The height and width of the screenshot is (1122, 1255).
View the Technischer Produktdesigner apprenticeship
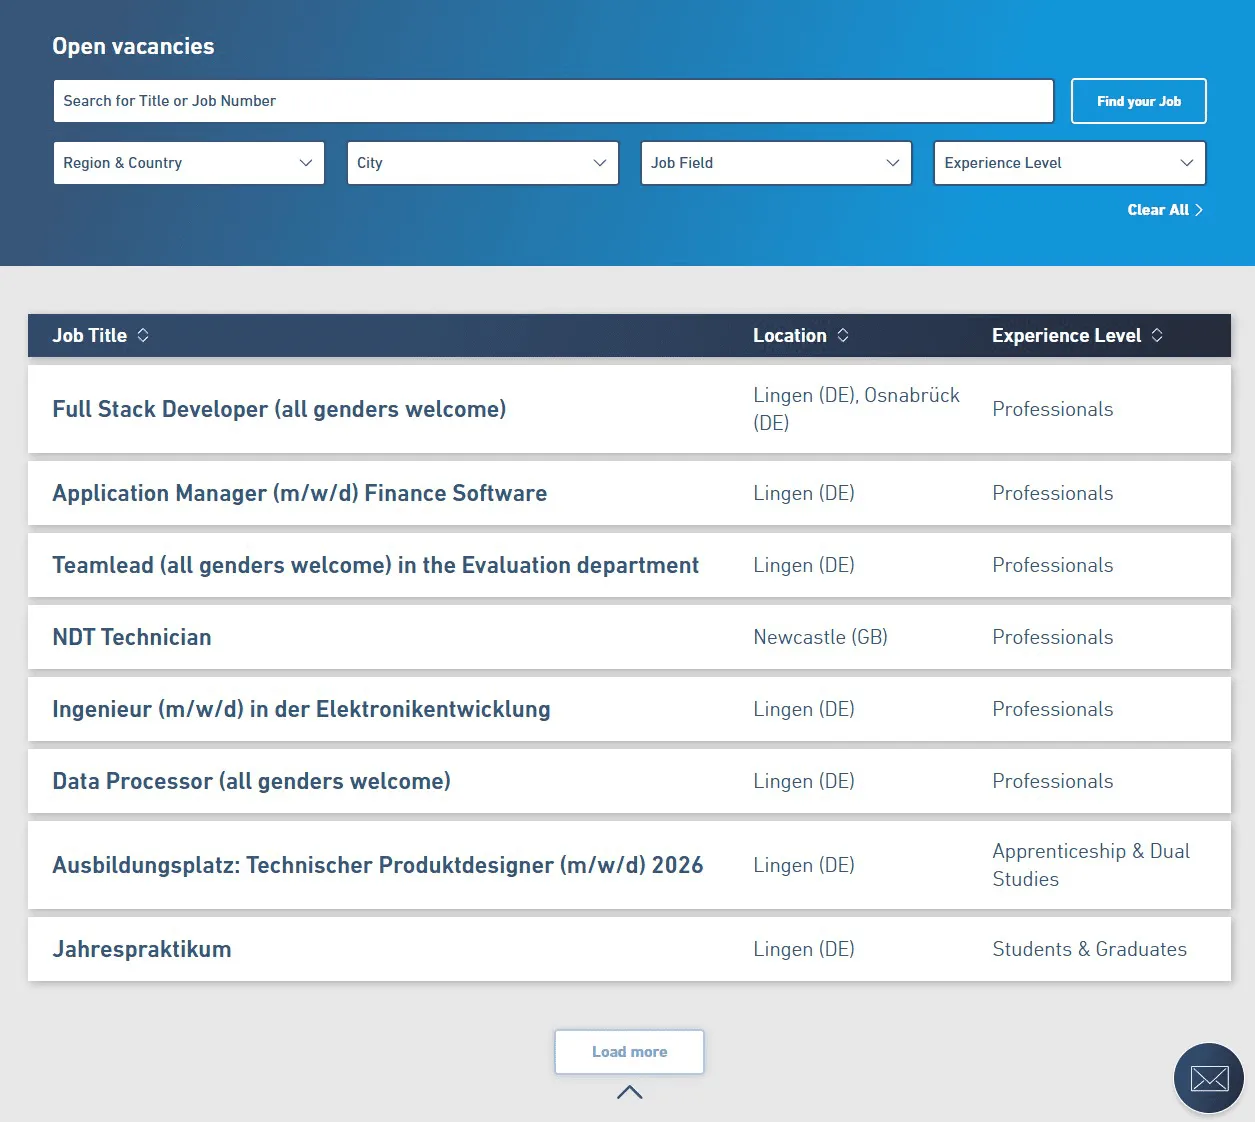pyautogui.click(x=377, y=865)
